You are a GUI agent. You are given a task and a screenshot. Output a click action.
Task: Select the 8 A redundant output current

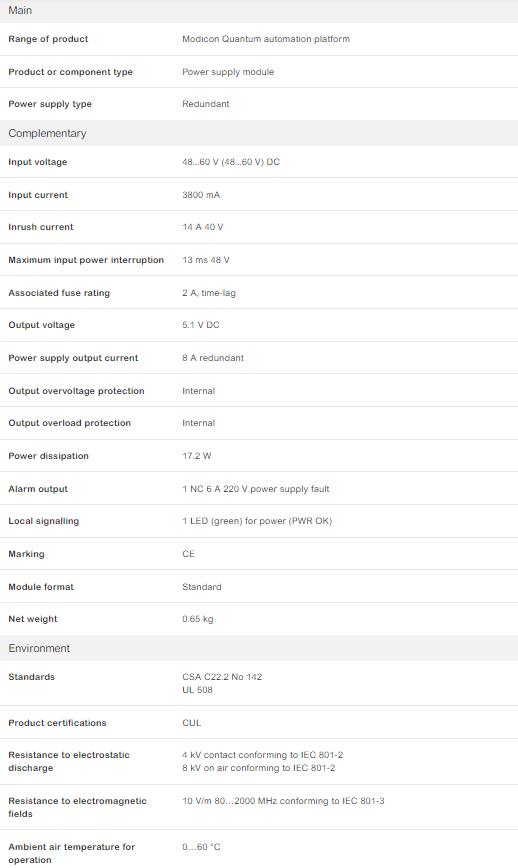pyautogui.click(x=213, y=358)
